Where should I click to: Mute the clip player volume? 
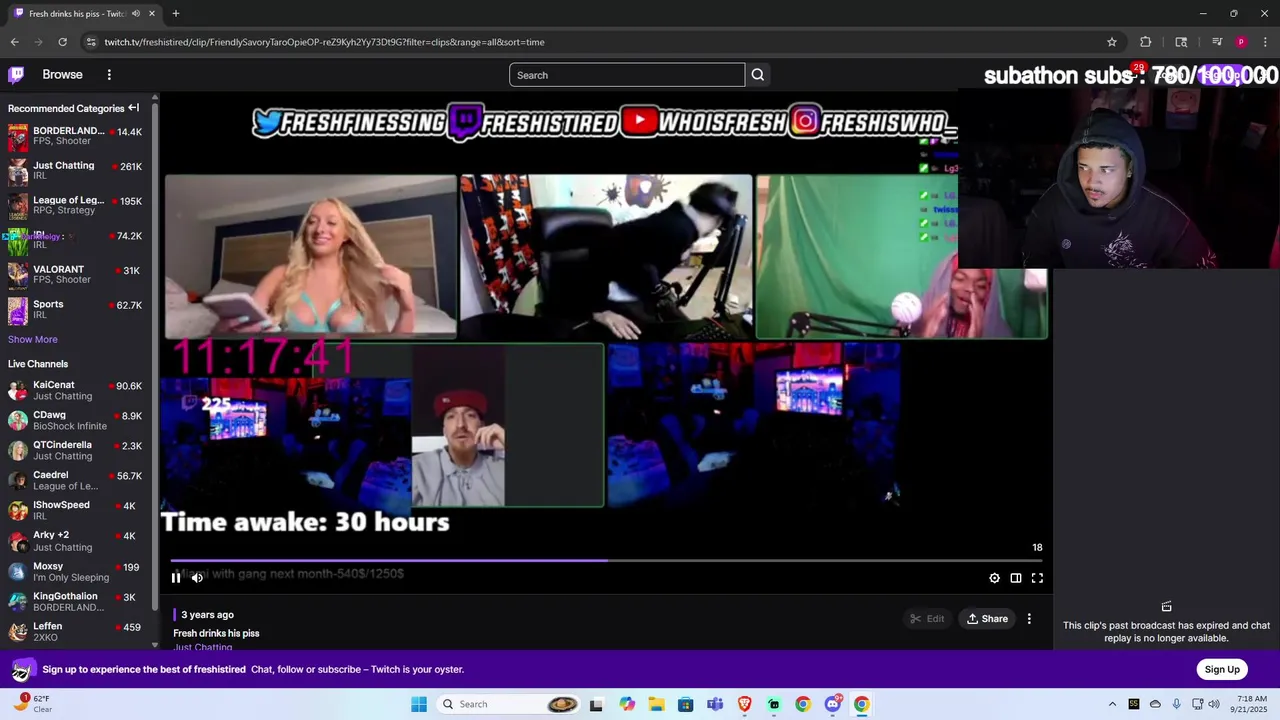click(x=197, y=577)
